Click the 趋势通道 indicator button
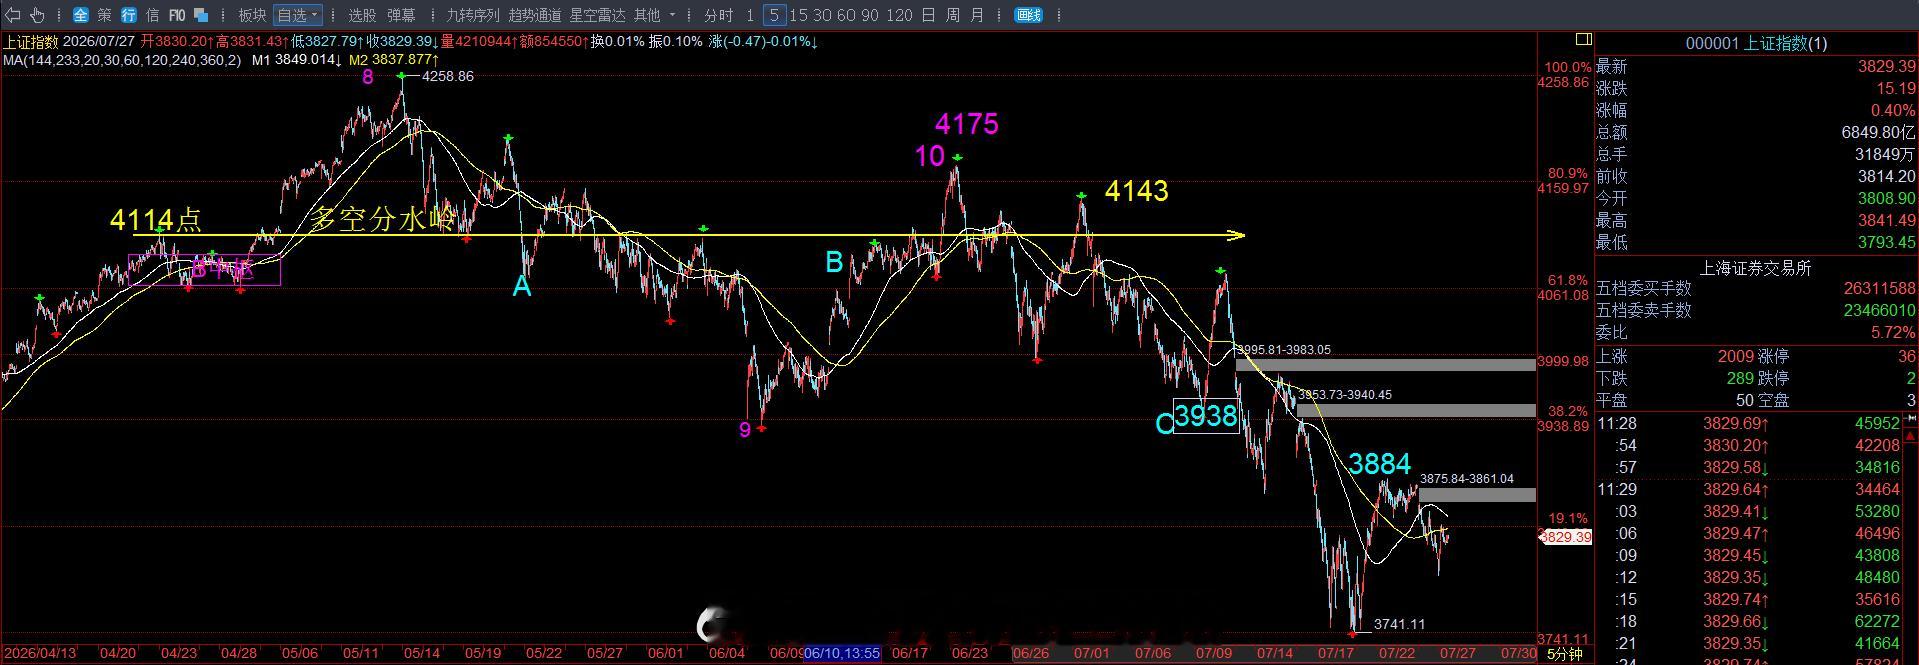The image size is (1919, 665). click(535, 15)
